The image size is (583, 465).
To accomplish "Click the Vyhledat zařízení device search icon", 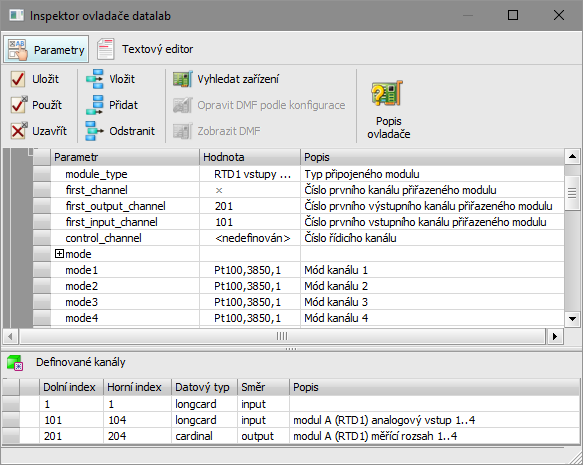I will pyautogui.click(x=183, y=79).
